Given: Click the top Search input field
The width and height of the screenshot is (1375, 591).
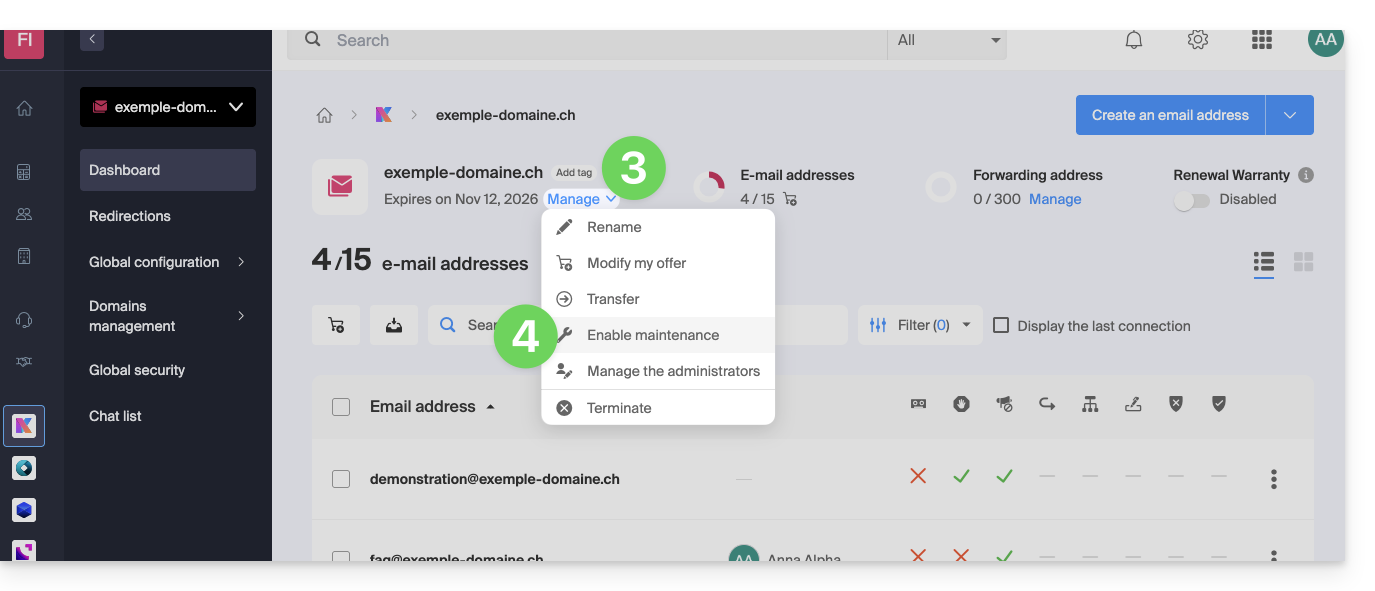Looking at the screenshot, I should coord(600,41).
